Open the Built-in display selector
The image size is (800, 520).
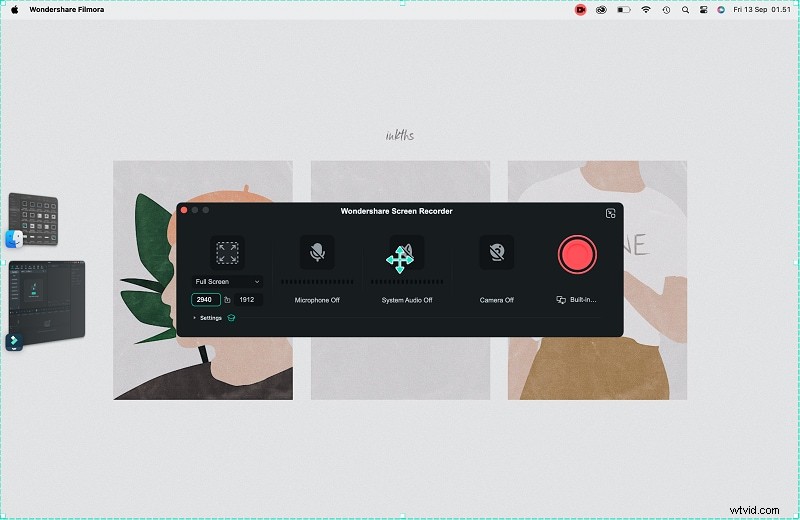click(x=576, y=299)
